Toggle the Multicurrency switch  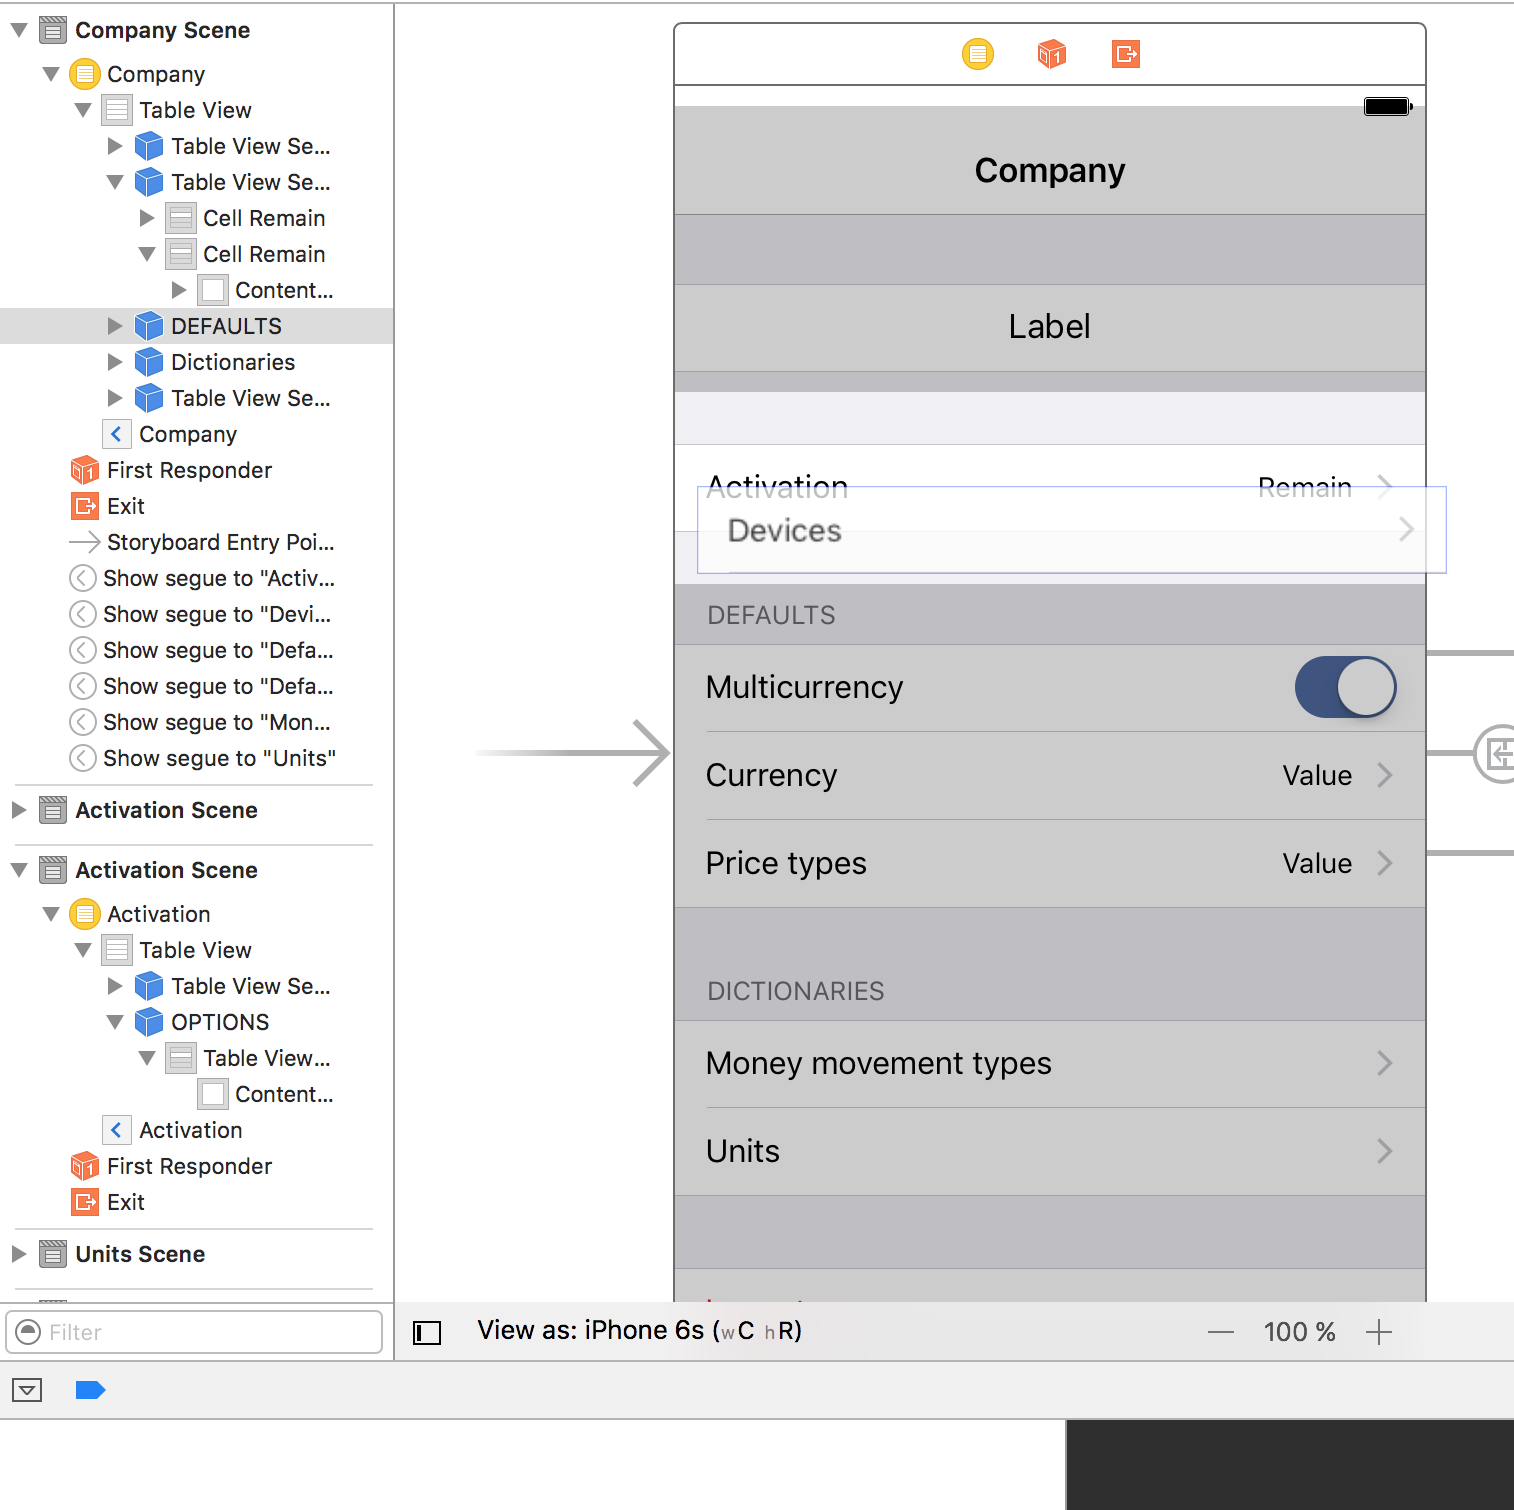pyautogui.click(x=1345, y=687)
